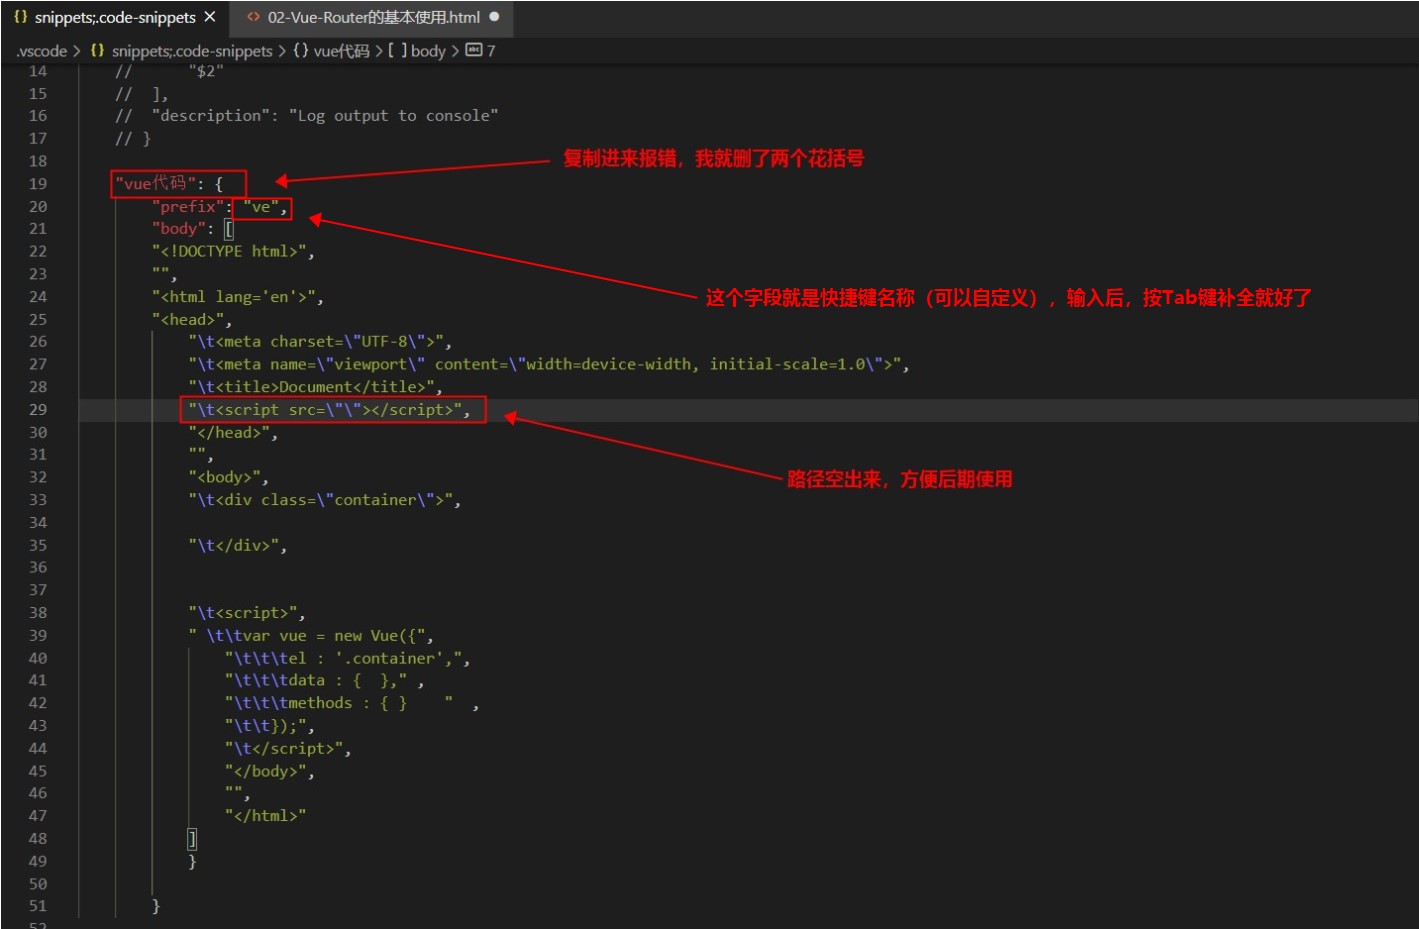This screenshot has height=929, width=1419.
Task: Place cursor on "vue代码" key
Action: tap(155, 184)
